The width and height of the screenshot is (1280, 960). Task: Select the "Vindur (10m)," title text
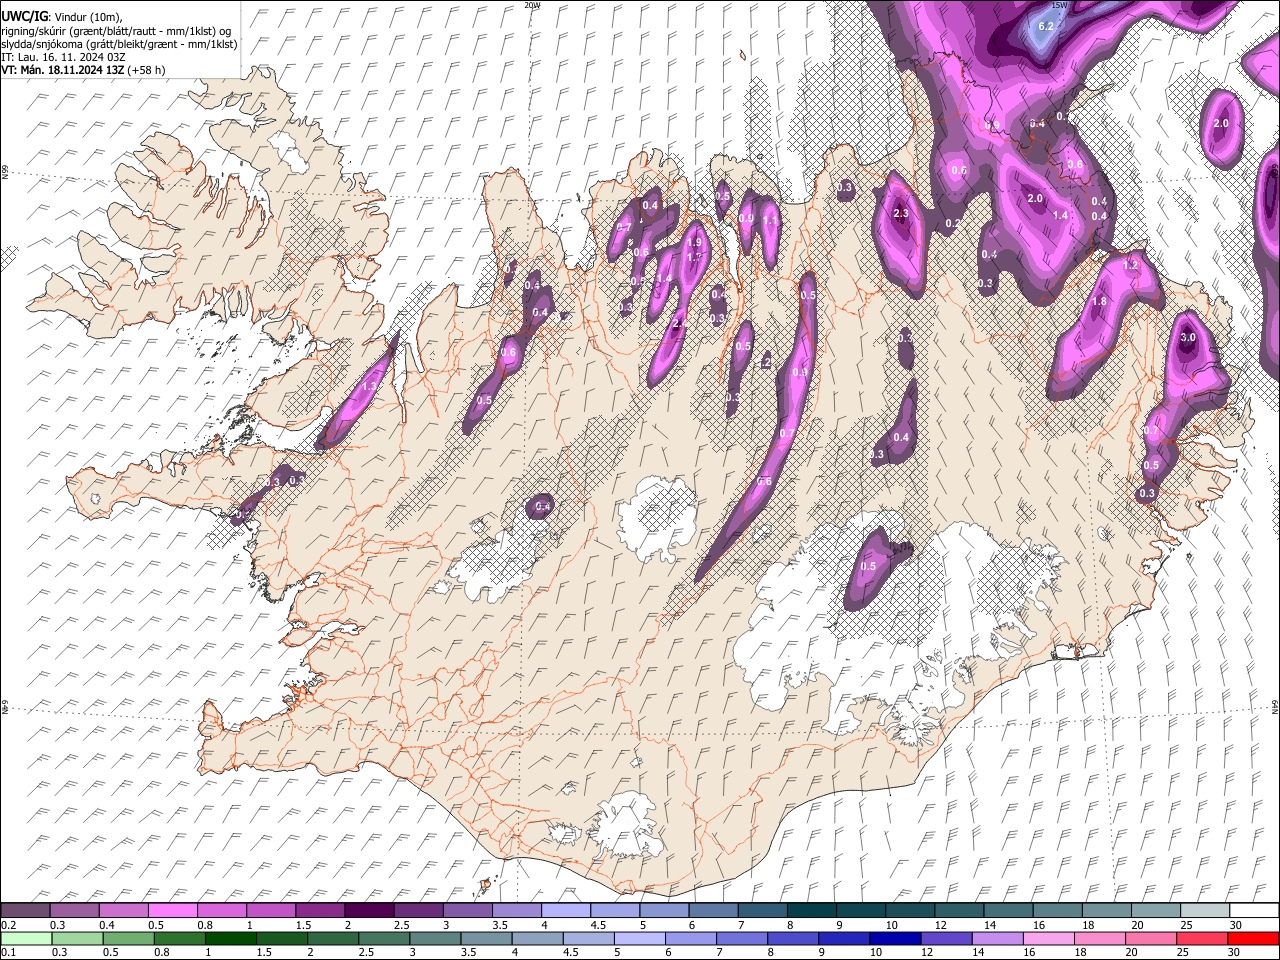coord(87,16)
